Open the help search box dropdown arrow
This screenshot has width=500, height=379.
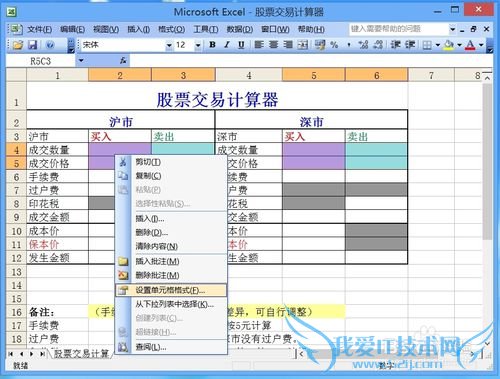pos(452,29)
